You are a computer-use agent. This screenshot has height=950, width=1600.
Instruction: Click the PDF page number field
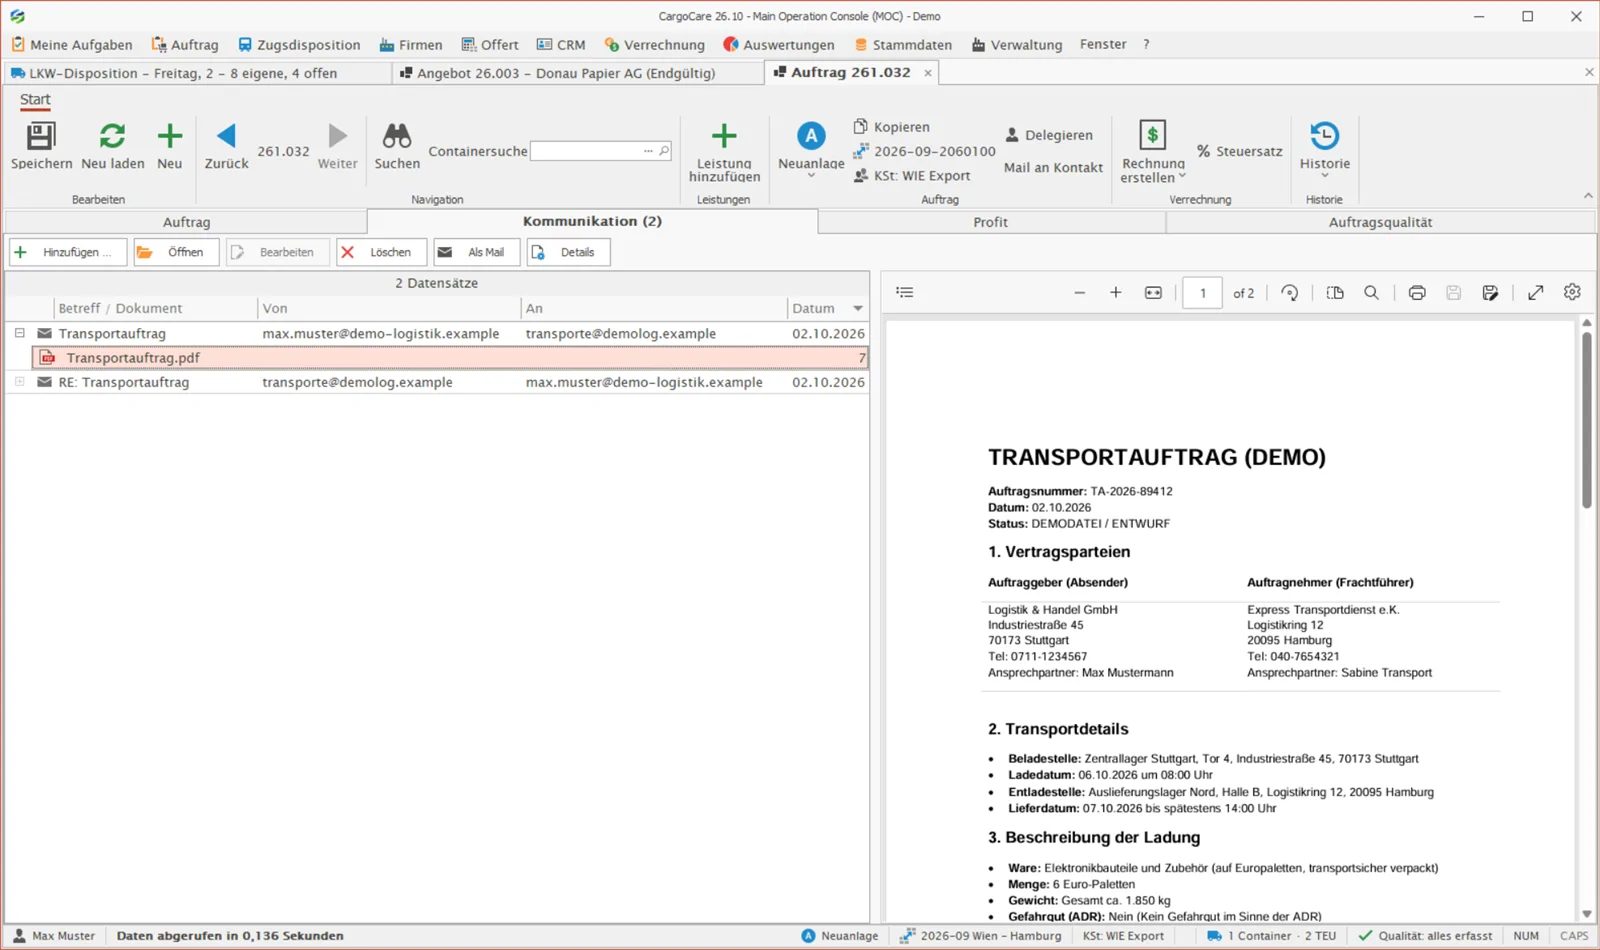tap(1203, 293)
